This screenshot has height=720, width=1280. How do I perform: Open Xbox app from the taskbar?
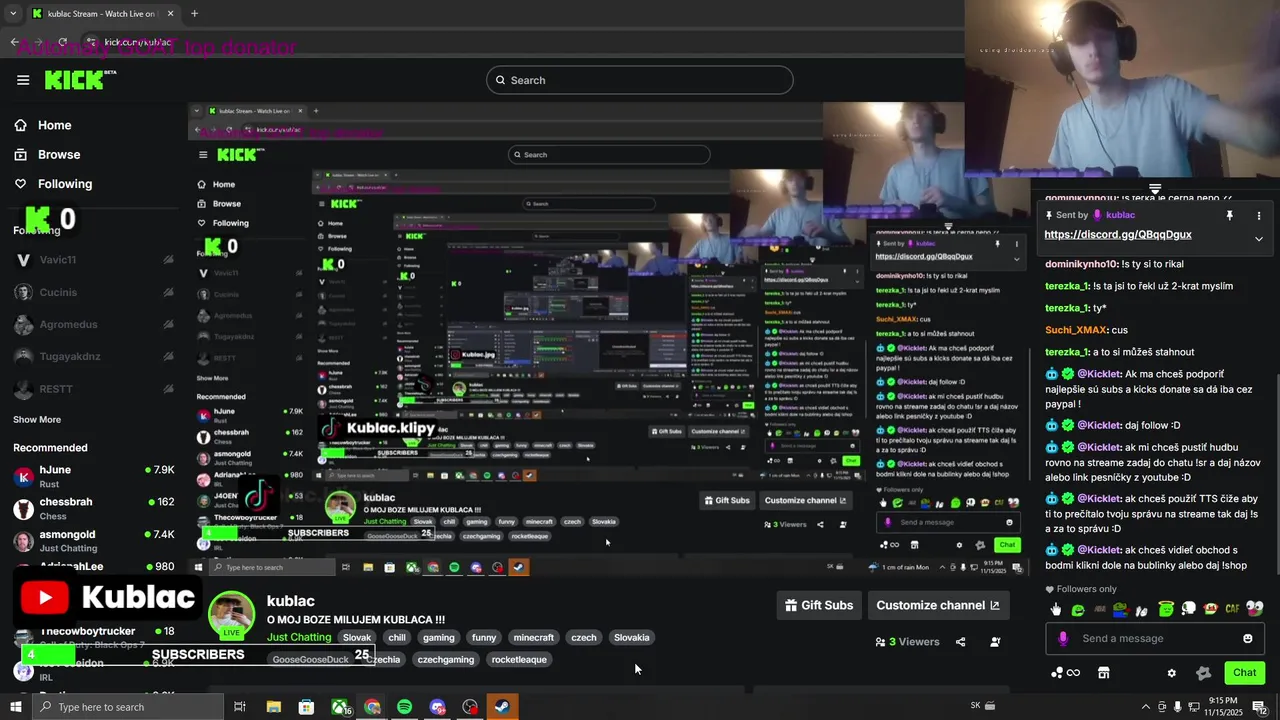[340, 707]
